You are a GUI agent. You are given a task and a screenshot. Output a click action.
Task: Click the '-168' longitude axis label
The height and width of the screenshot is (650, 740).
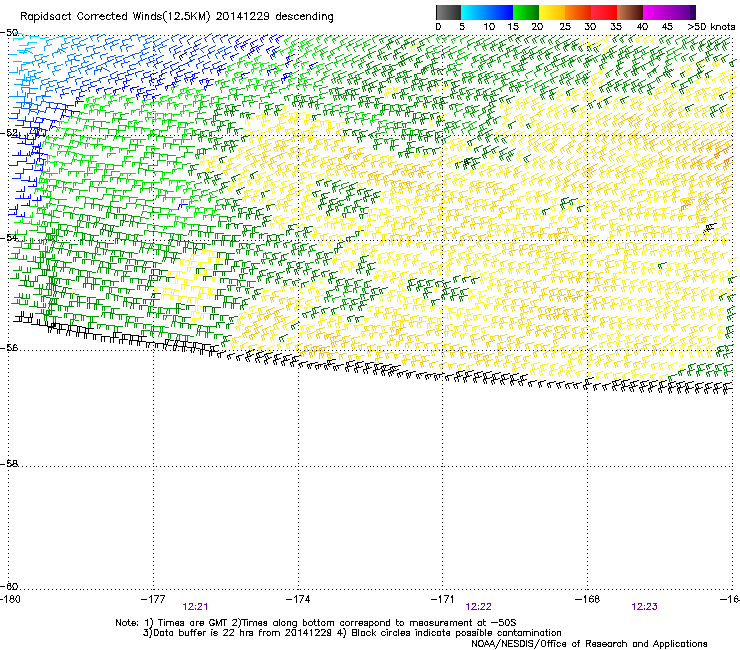588,599
